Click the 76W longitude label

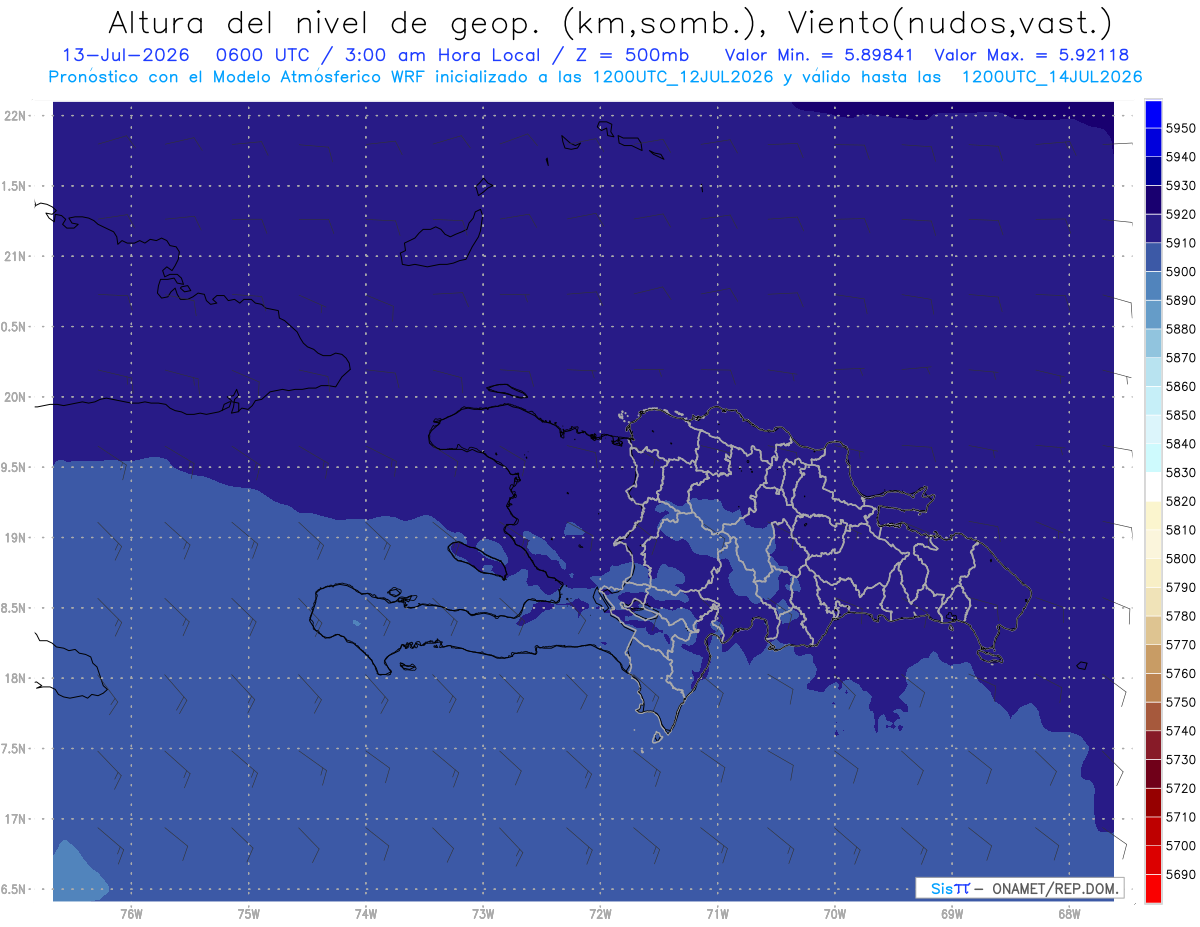[131, 912]
